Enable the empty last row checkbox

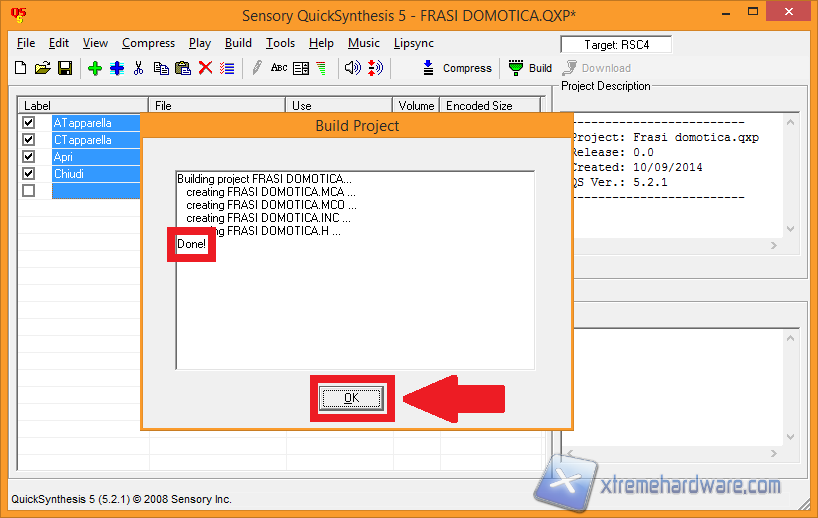(29, 191)
